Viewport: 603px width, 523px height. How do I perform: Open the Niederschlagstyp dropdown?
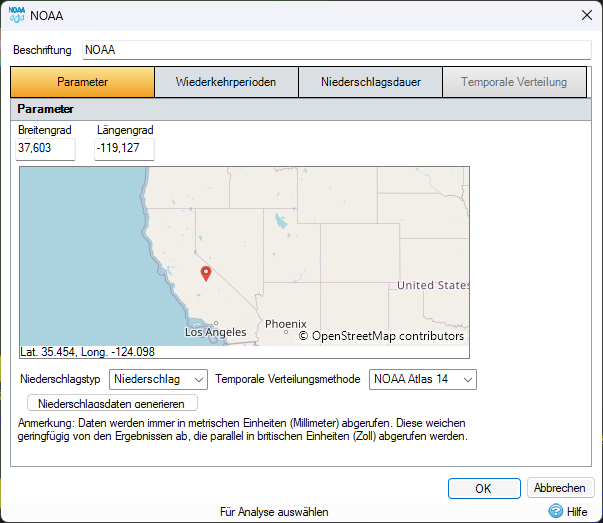point(158,380)
